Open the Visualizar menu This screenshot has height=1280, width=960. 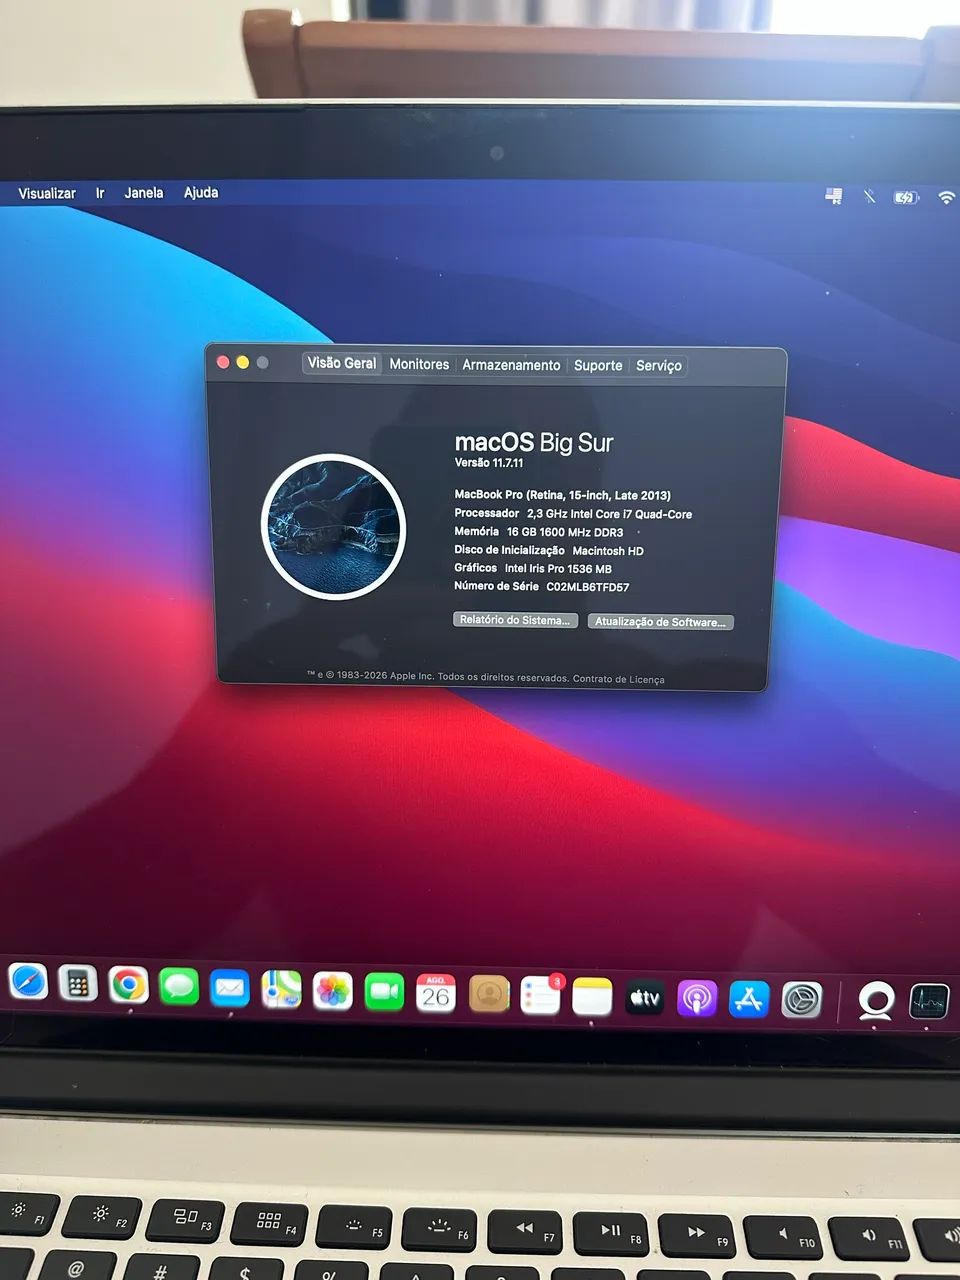click(x=47, y=193)
